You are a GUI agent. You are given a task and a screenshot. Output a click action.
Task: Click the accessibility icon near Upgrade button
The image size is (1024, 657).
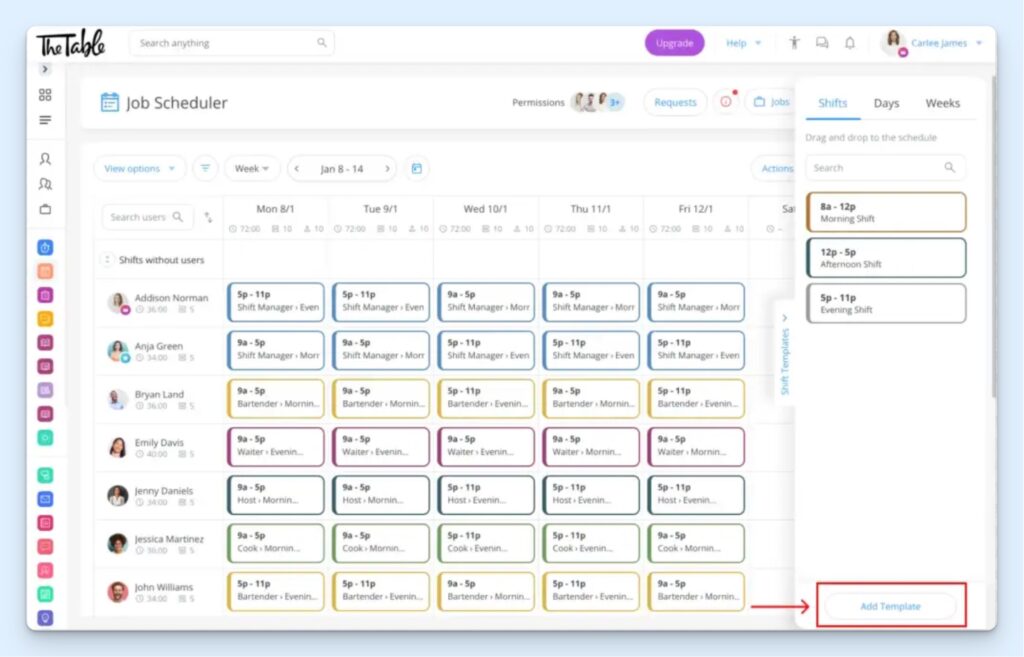(795, 42)
